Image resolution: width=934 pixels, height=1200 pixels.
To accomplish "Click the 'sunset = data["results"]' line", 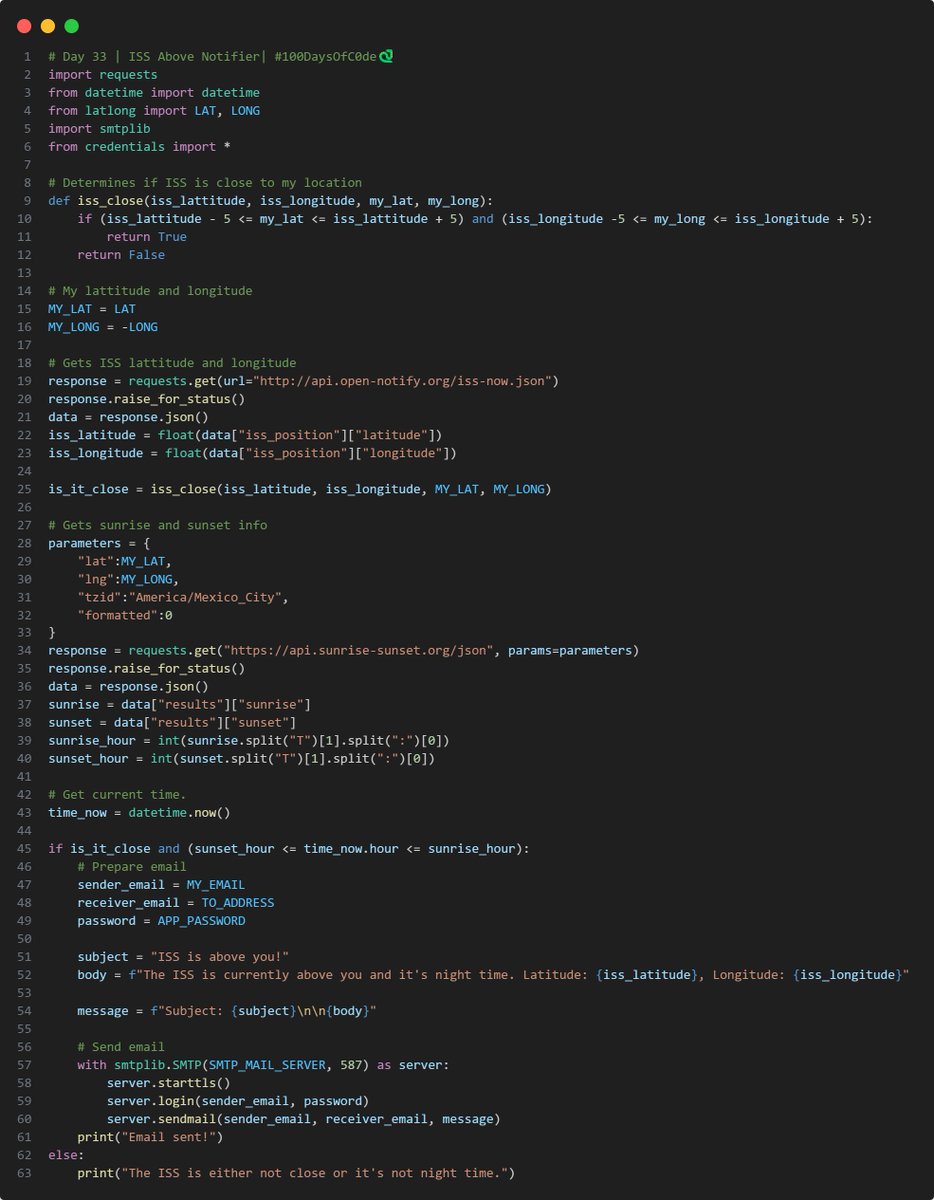I will [x=172, y=723].
